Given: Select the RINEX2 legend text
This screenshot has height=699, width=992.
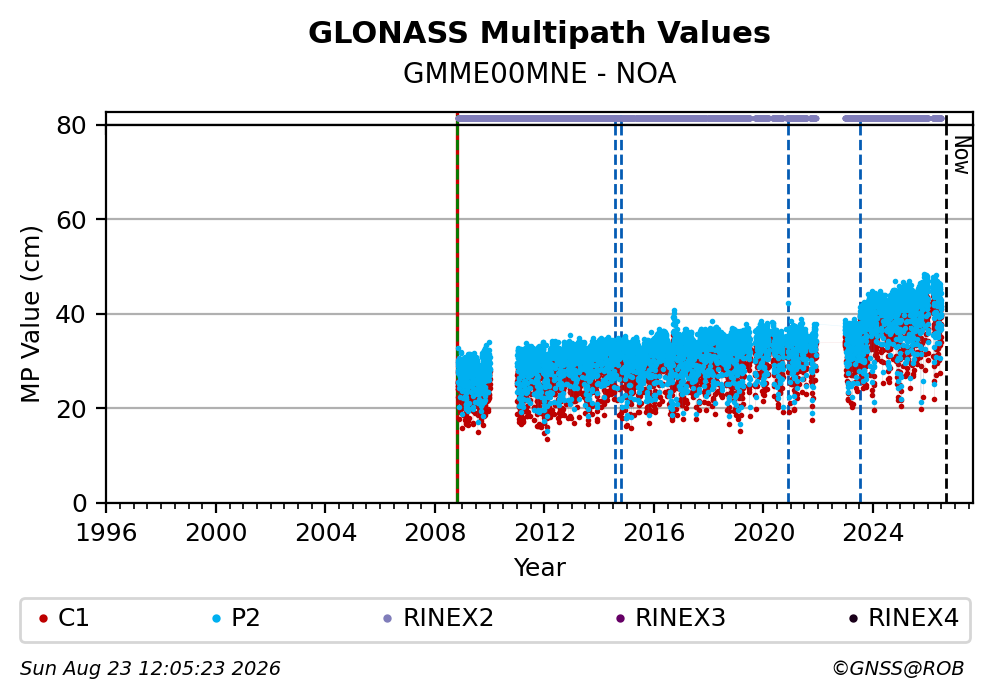Looking at the screenshot, I should pyautogui.click(x=448, y=618).
